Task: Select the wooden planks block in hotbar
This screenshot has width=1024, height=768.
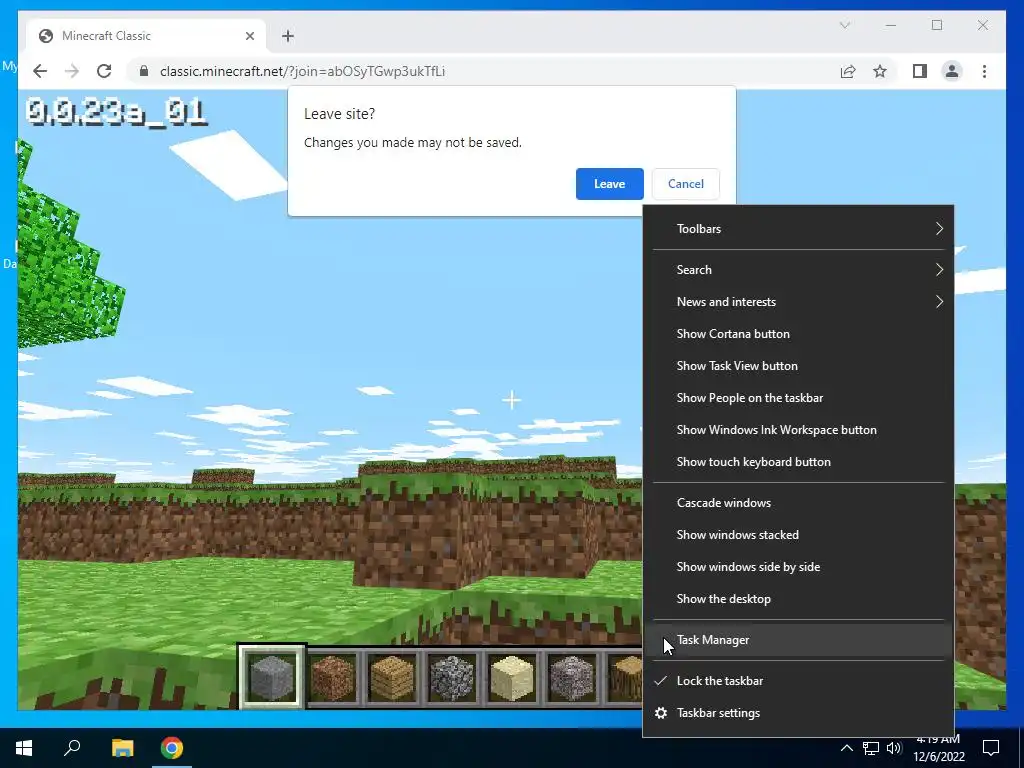Action: click(392, 678)
